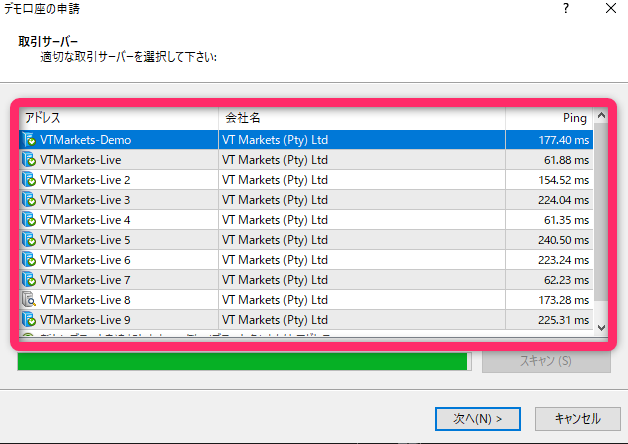The height and width of the screenshot is (444, 628).
Task: Click the server icon beside VTMarkets-Demo
Action: (29, 140)
